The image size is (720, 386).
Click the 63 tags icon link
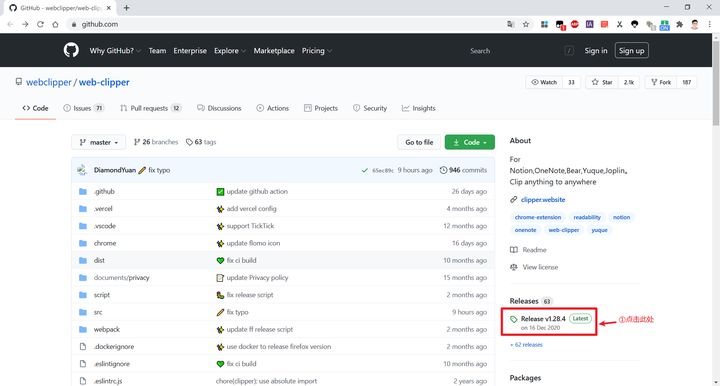(201, 142)
